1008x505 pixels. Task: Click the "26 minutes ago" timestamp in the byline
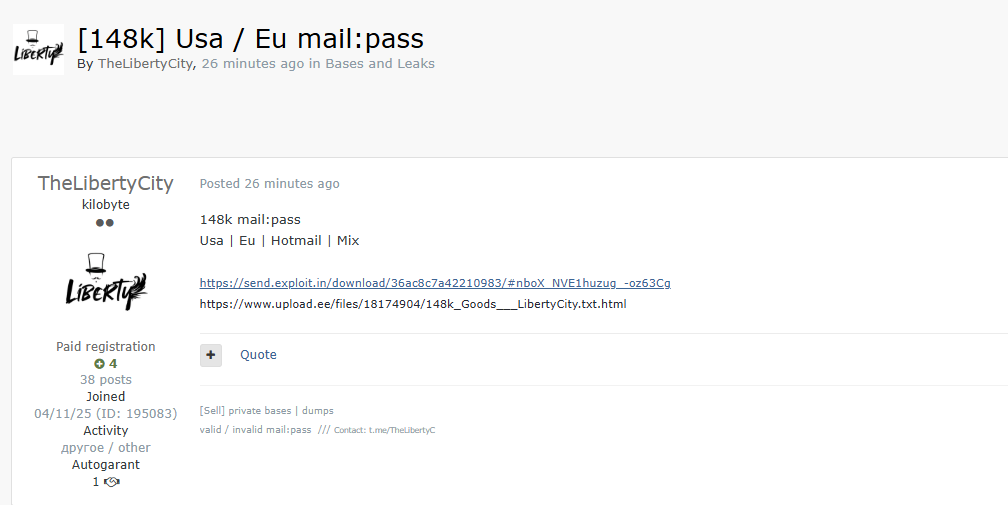tap(253, 64)
